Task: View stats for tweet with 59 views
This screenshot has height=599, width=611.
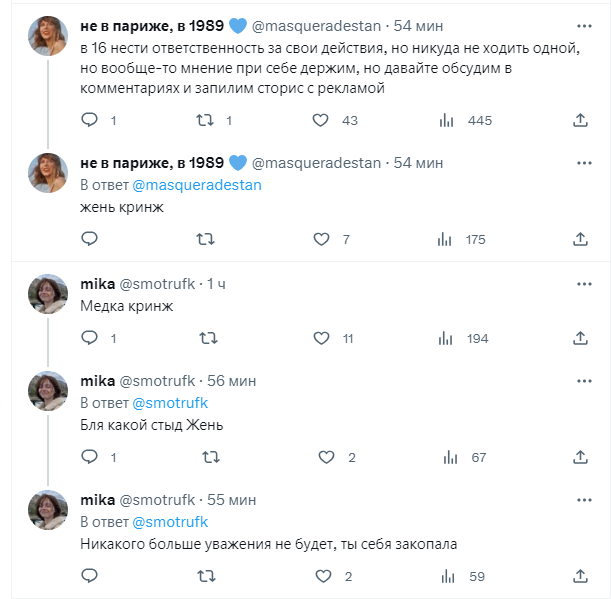Action: 446,576
